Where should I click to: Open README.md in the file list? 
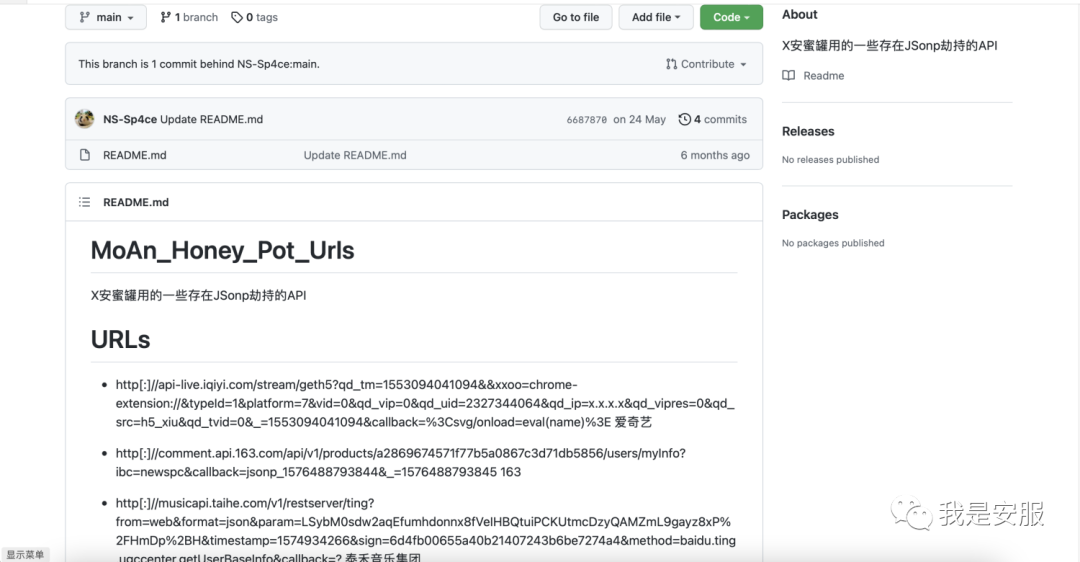[135, 155]
